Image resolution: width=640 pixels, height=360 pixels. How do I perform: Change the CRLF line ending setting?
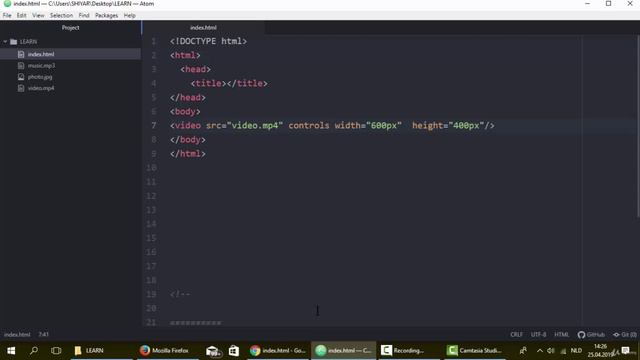coord(516,334)
